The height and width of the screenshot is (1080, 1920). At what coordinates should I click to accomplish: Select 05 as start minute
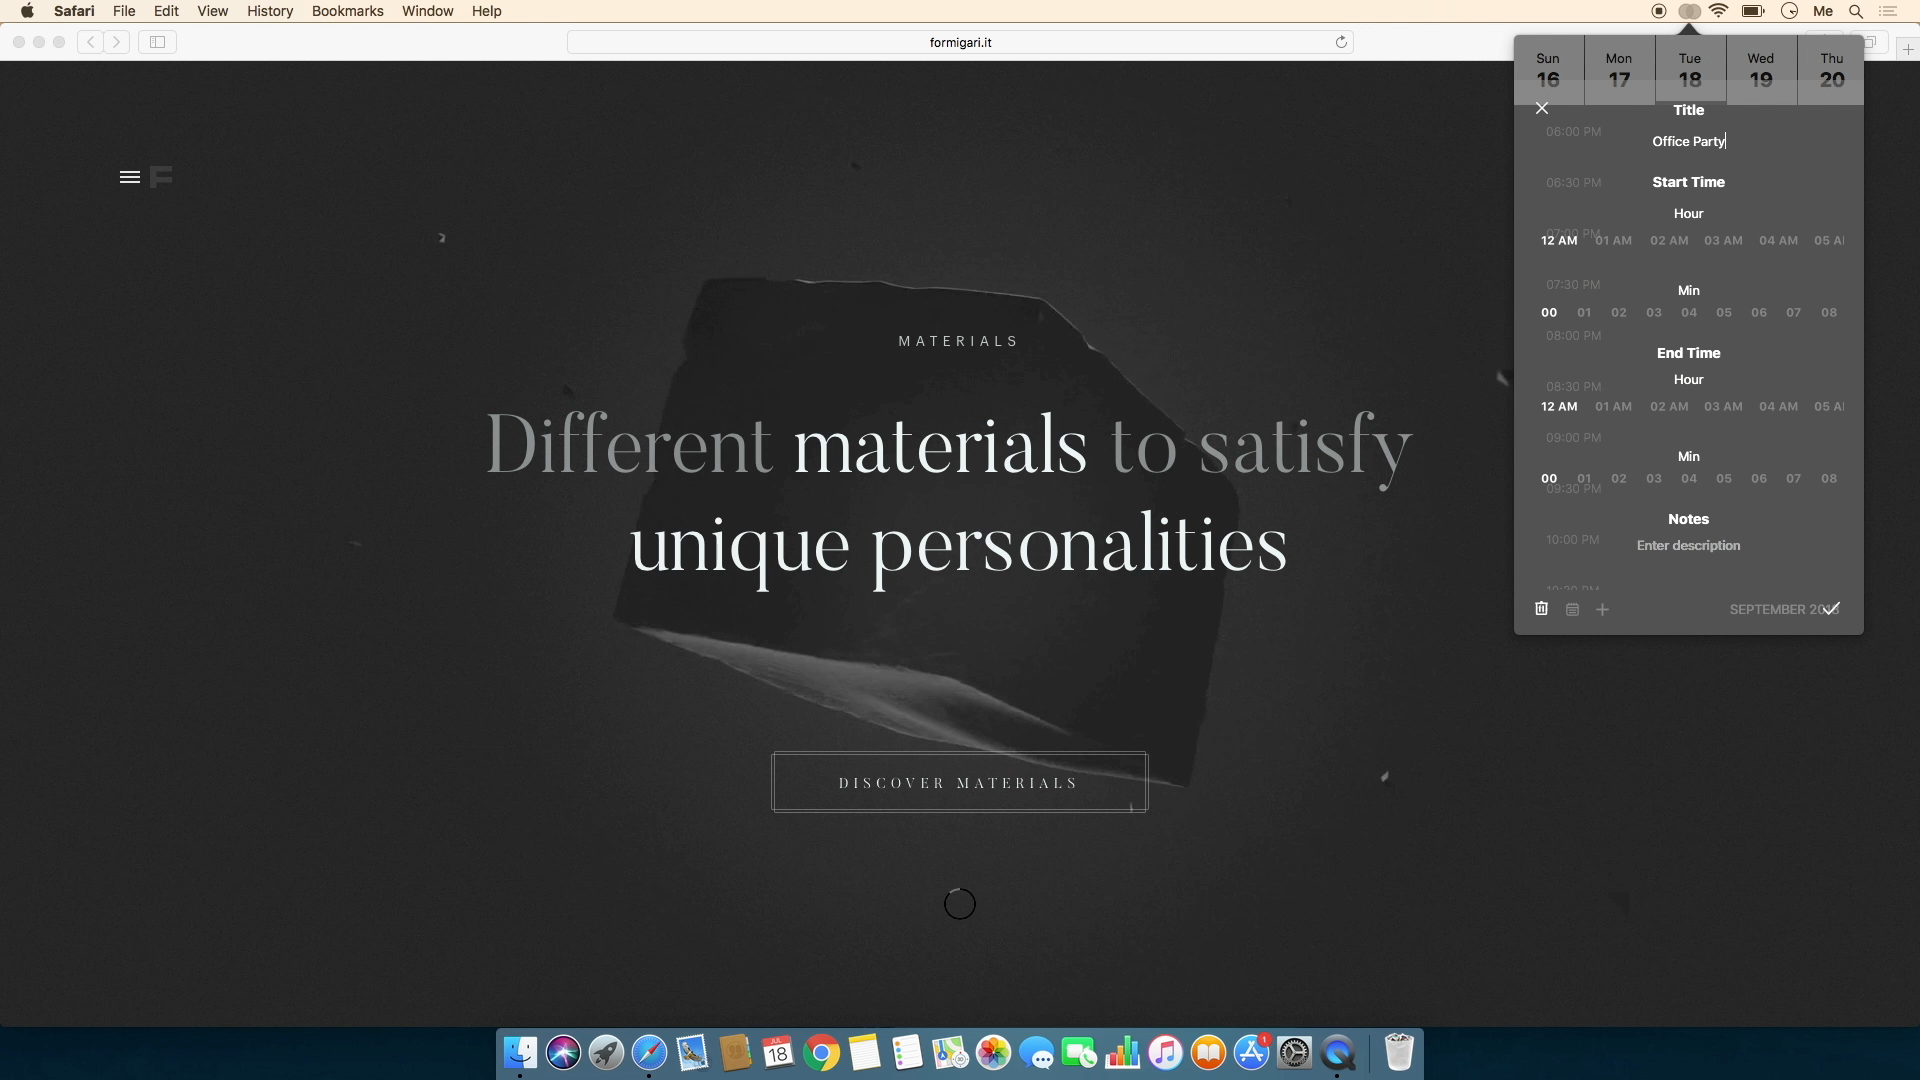1724,313
